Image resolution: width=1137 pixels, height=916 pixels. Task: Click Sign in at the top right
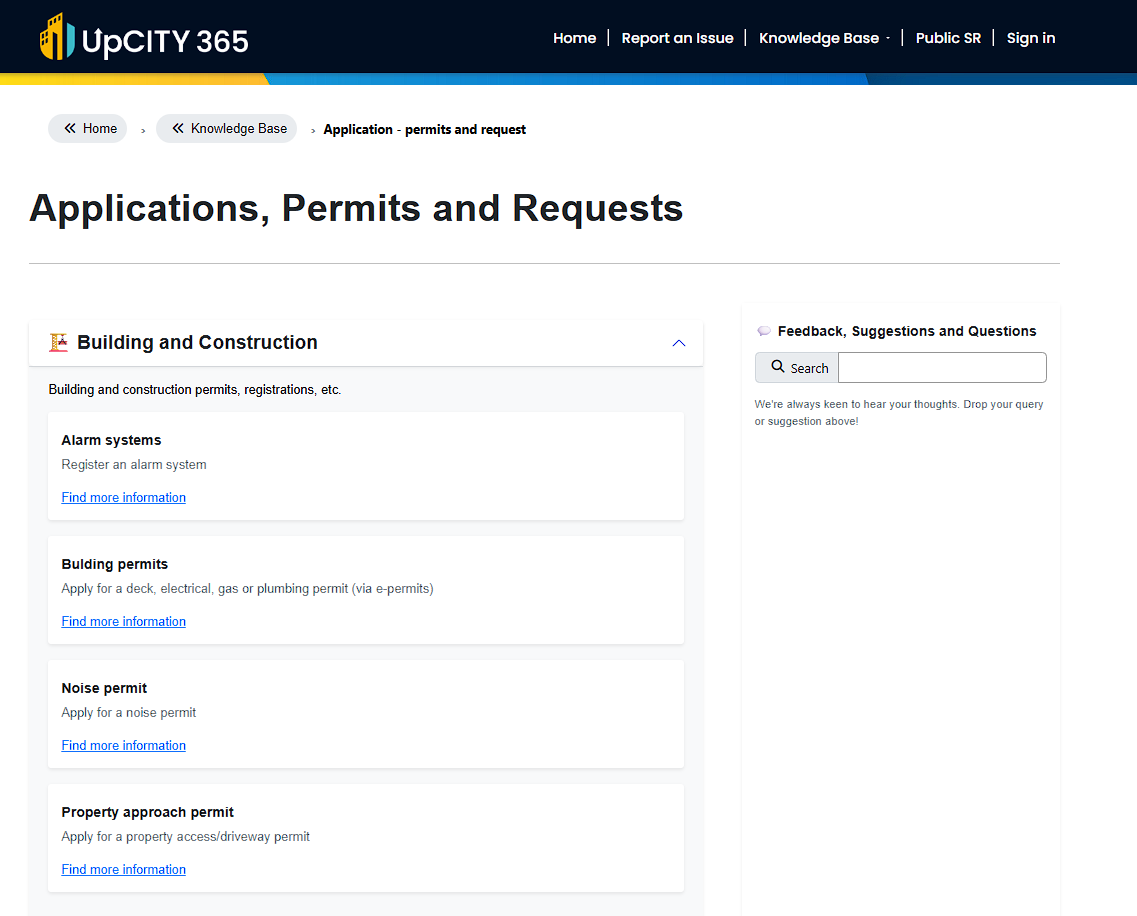[x=1030, y=37]
